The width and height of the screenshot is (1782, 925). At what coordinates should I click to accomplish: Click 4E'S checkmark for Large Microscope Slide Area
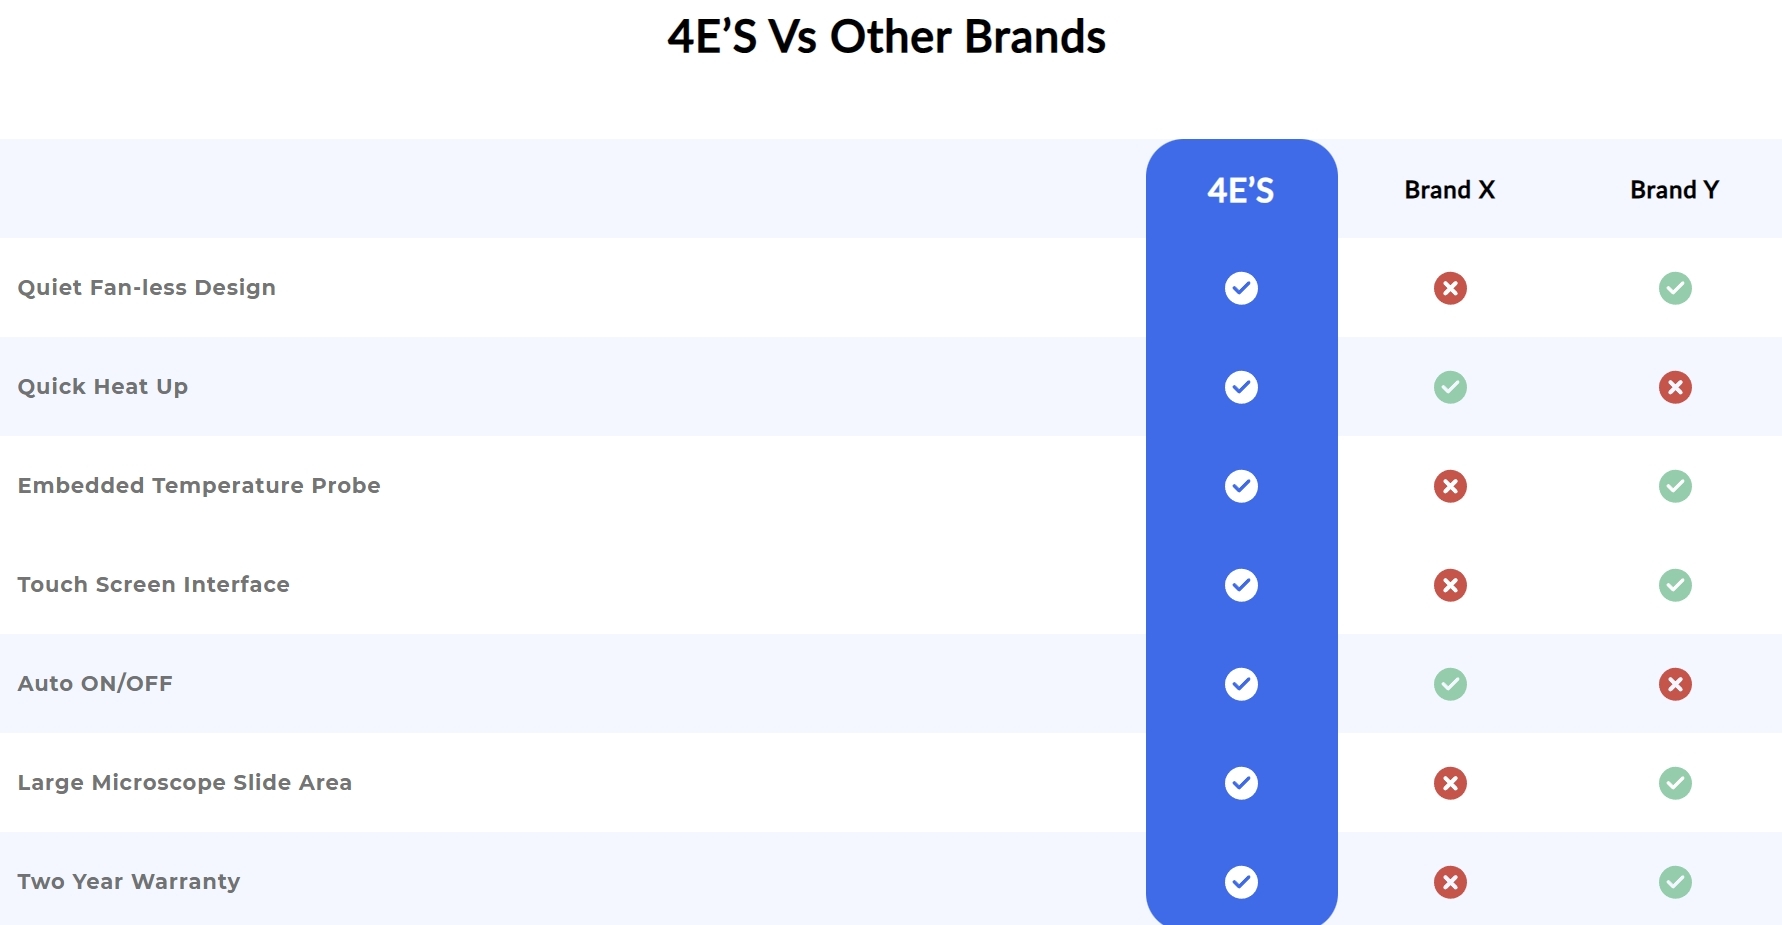click(1241, 783)
